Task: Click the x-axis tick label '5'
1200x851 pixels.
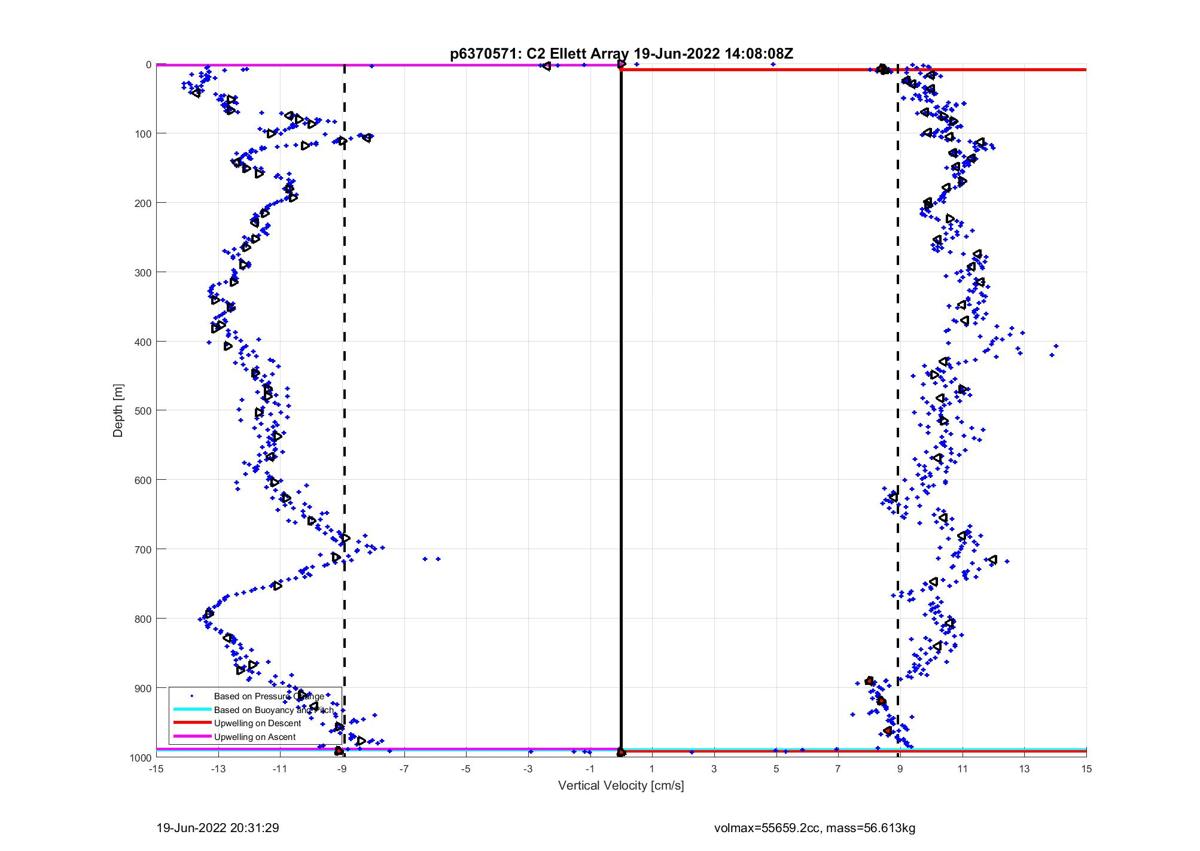Action: [x=776, y=769]
